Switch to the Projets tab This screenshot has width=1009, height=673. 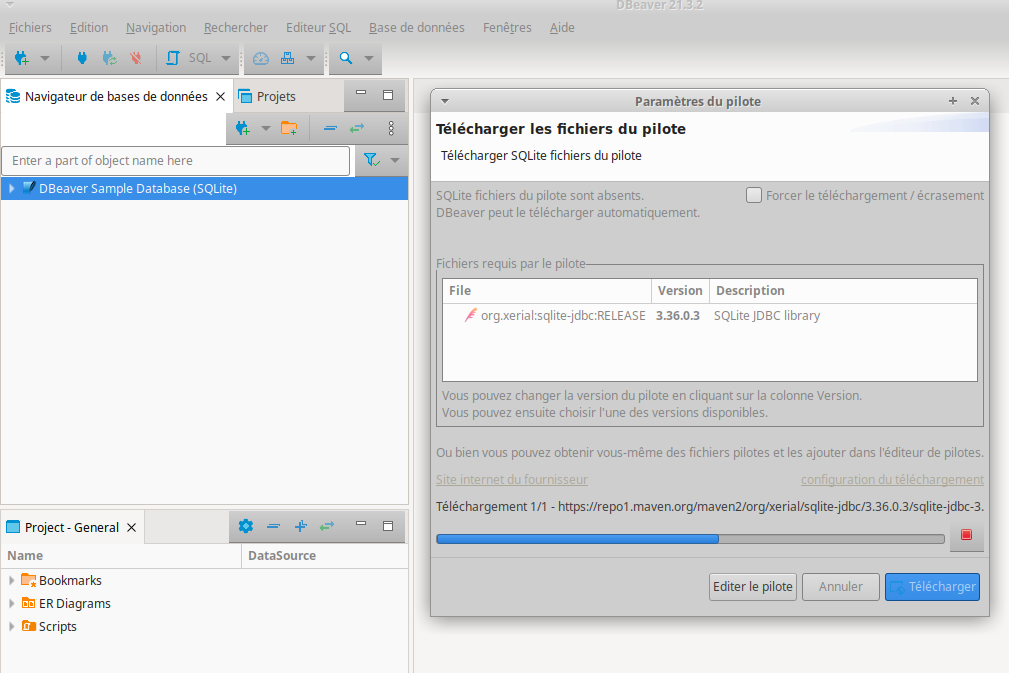tap(275, 96)
